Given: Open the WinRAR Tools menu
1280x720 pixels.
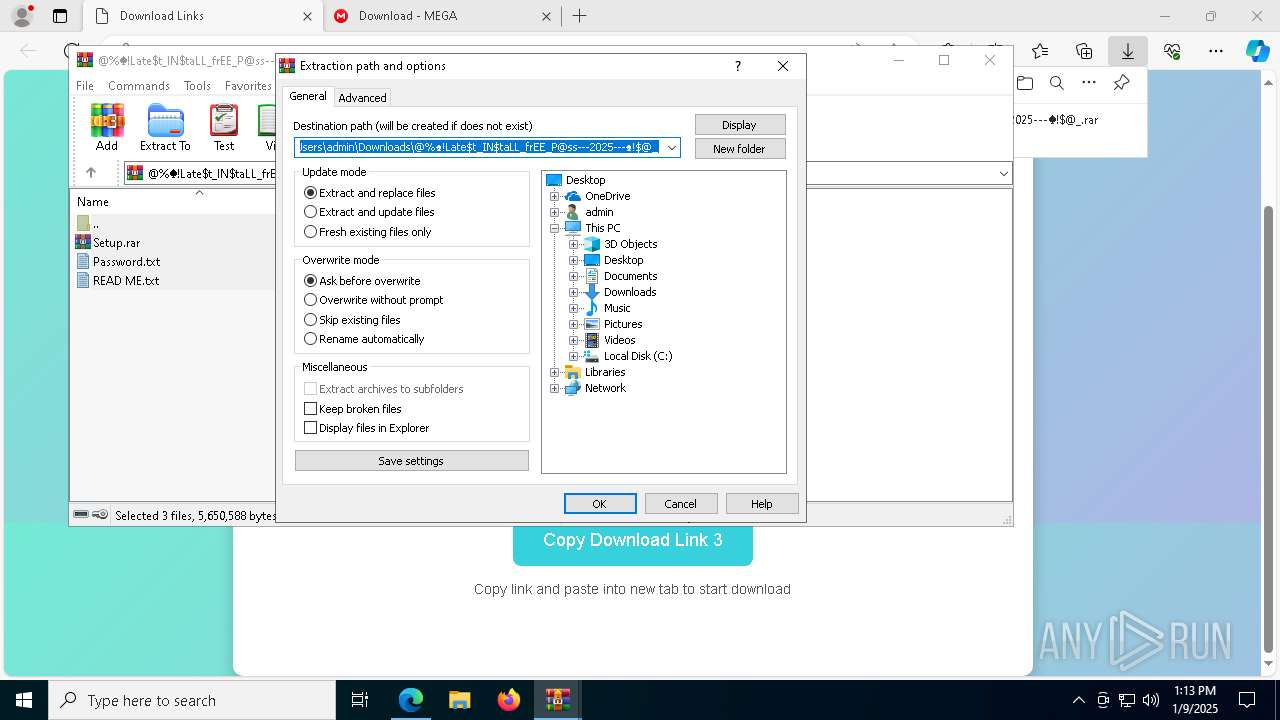Looking at the screenshot, I should pos(197,86).
